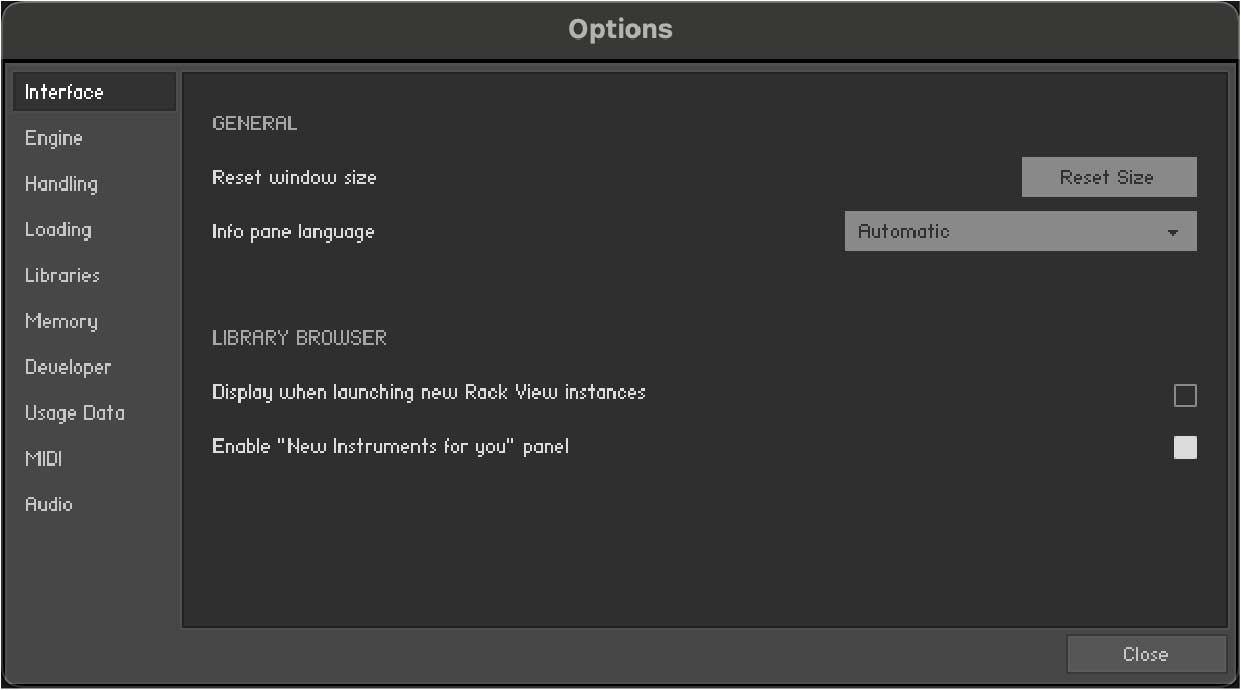Select the Interface tab
1241x690 pixels.
pyautogui.click(x=64, y=92)
